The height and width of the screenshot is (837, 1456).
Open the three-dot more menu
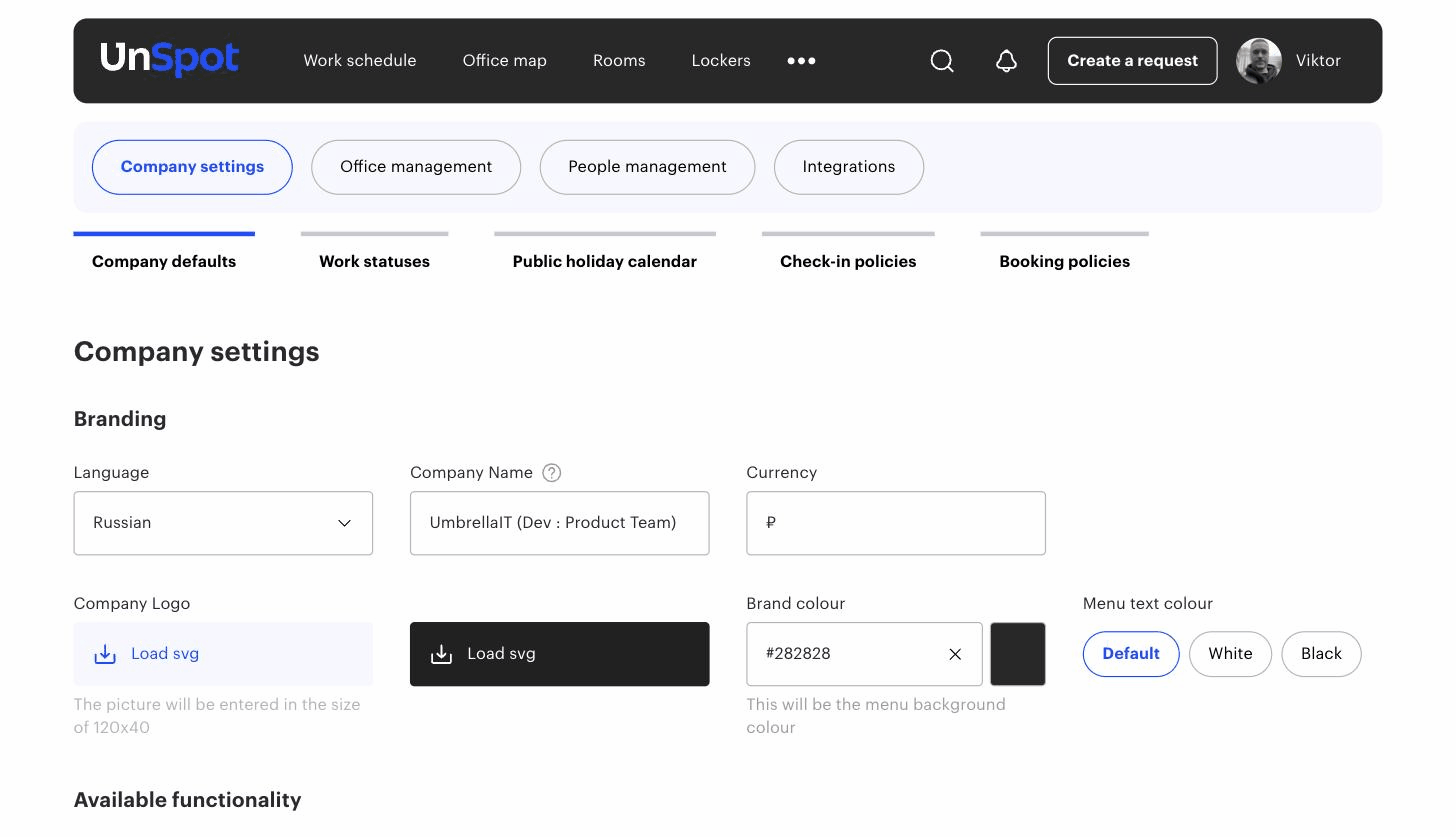[801, 61]
